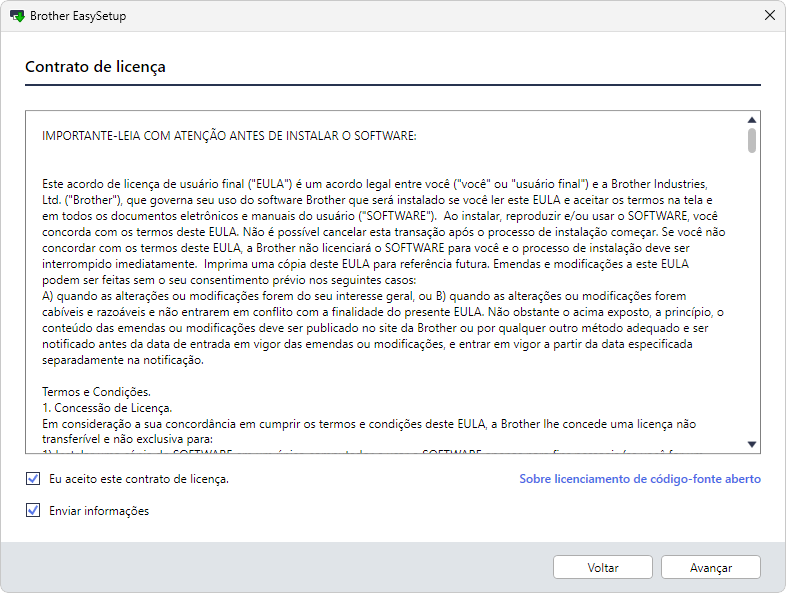Click the Avançar button
The width and height of the screenshot is (786, 593).
[710, 567]
